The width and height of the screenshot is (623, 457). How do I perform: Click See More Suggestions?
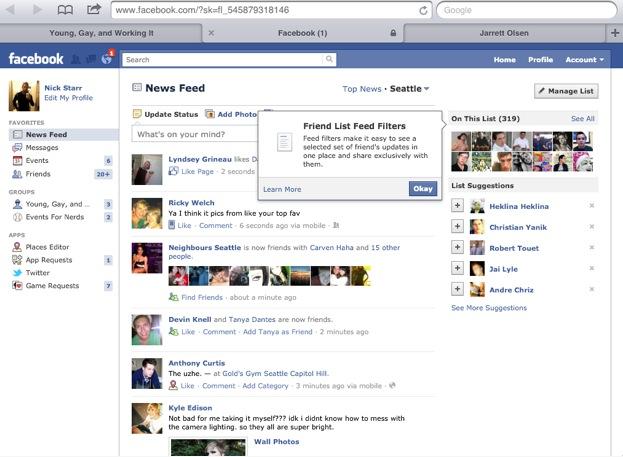click(x=489, y=308)
